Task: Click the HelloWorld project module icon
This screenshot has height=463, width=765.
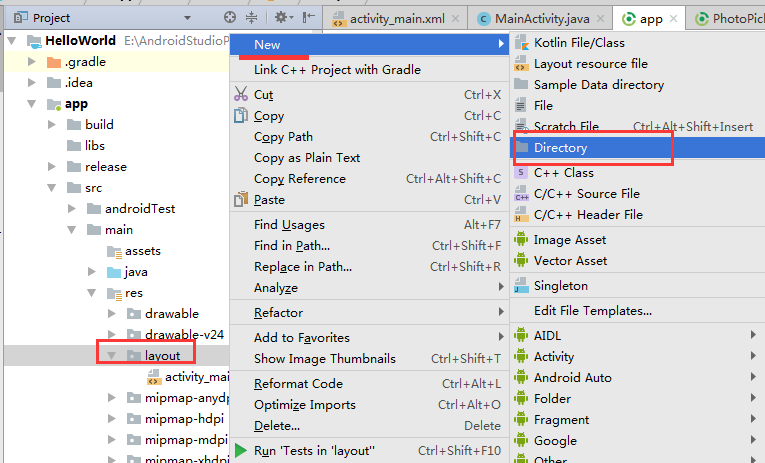Action: click(x=34, y=41)
